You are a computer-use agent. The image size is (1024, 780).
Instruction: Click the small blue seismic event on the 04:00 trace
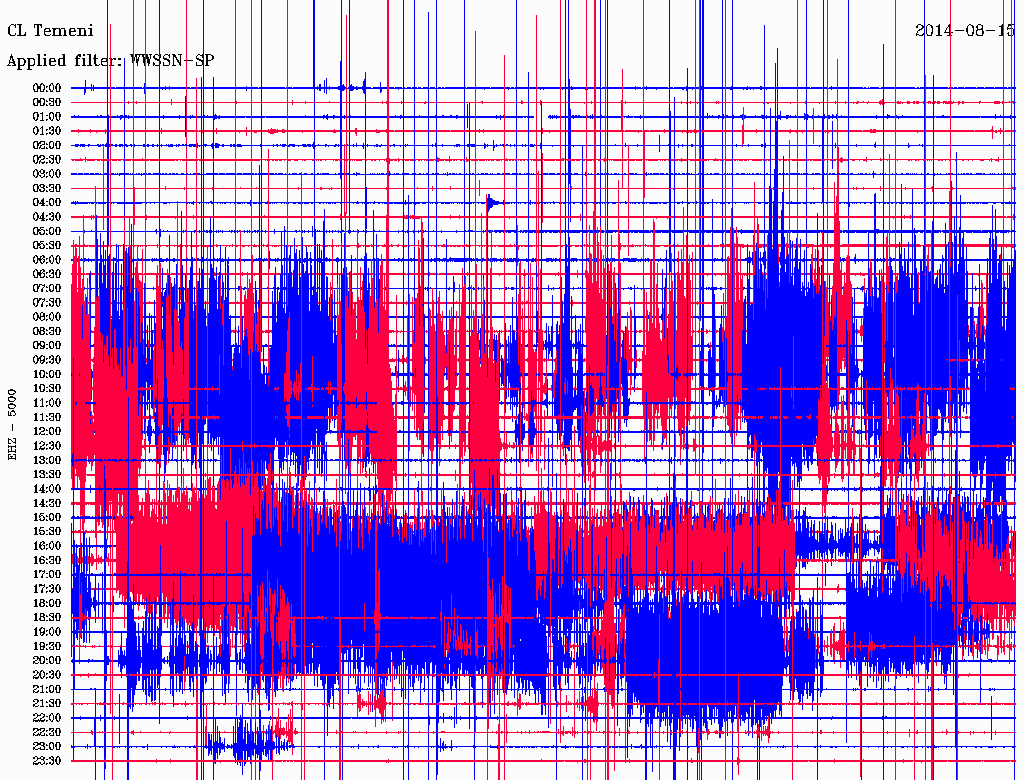[x=493, y=203]
